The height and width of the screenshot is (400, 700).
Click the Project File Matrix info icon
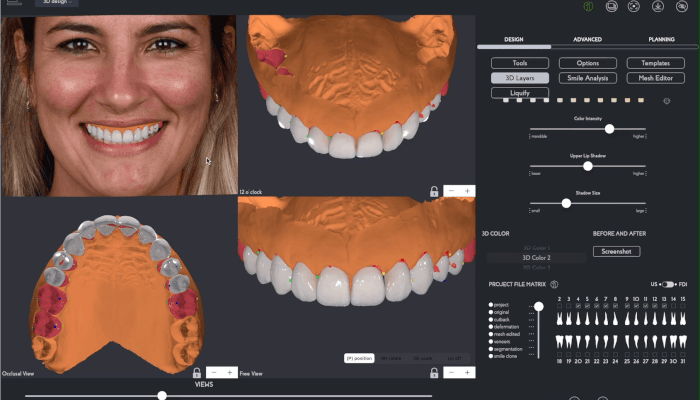pyautogui.click(x=554, y=284)
